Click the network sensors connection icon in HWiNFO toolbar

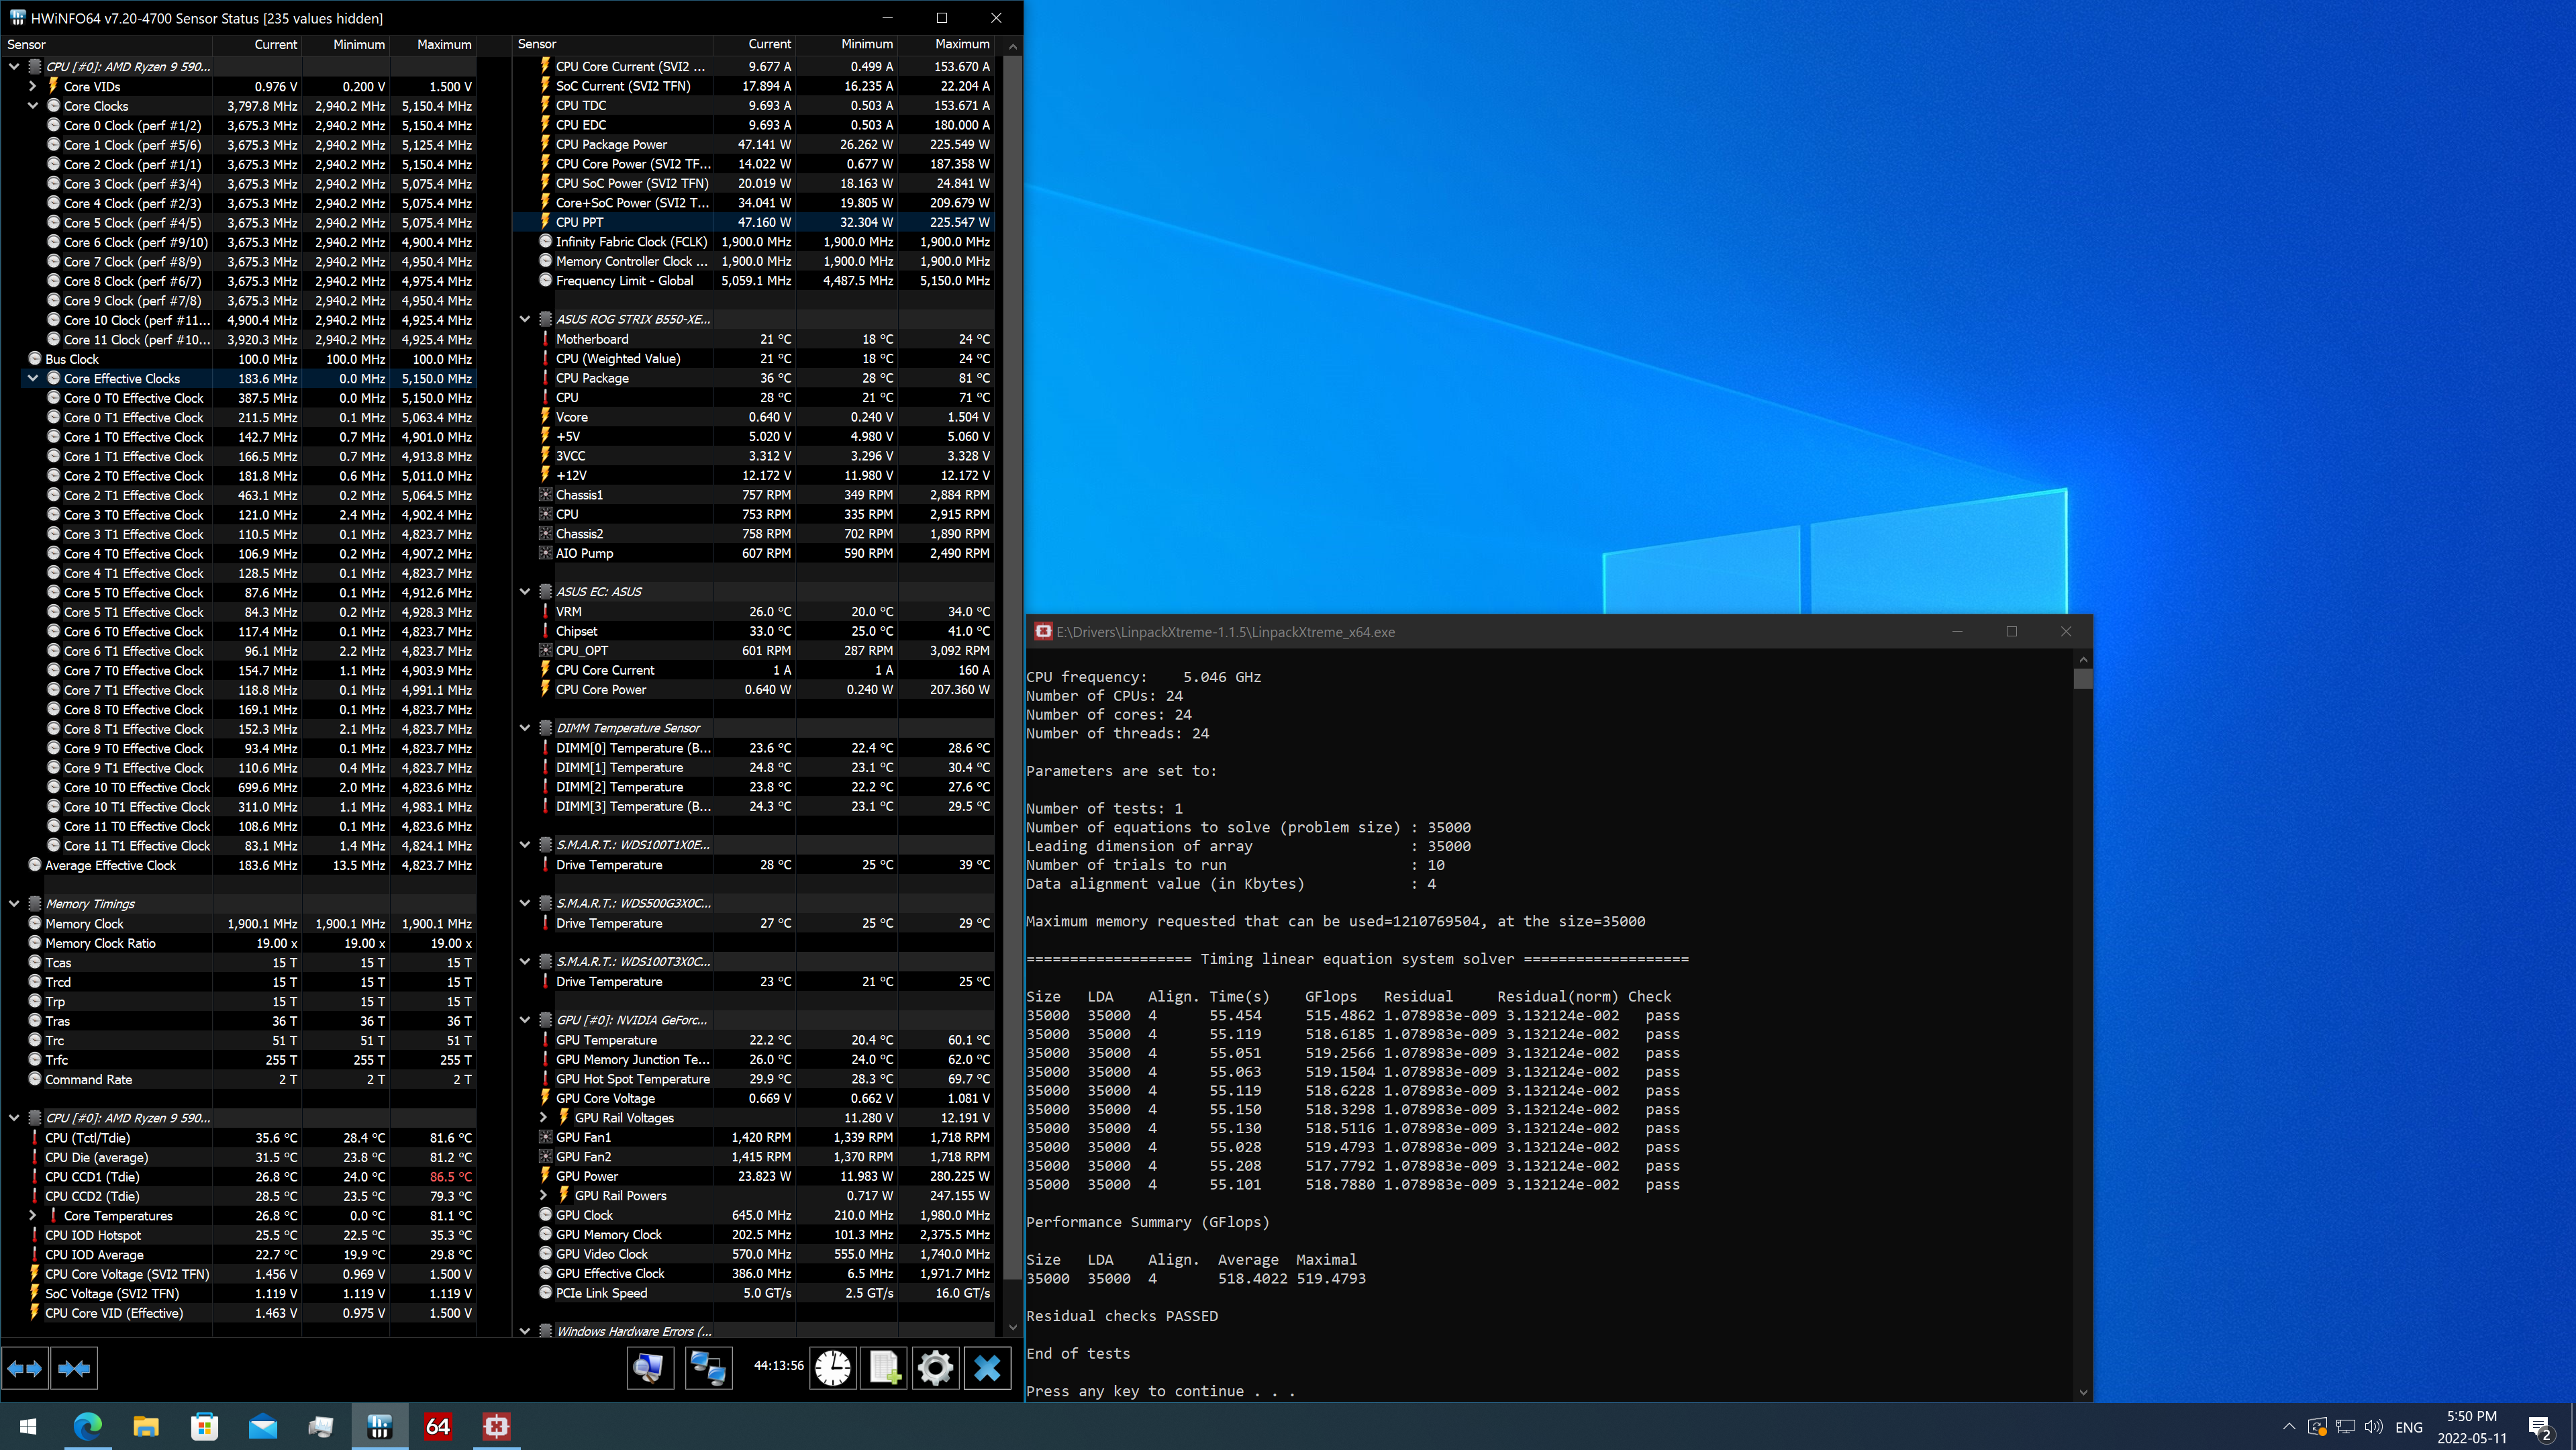(x=708, y=1368)
